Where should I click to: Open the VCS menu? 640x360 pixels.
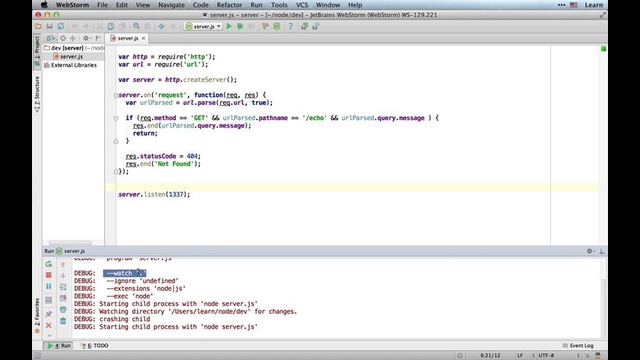coord(302,5)
